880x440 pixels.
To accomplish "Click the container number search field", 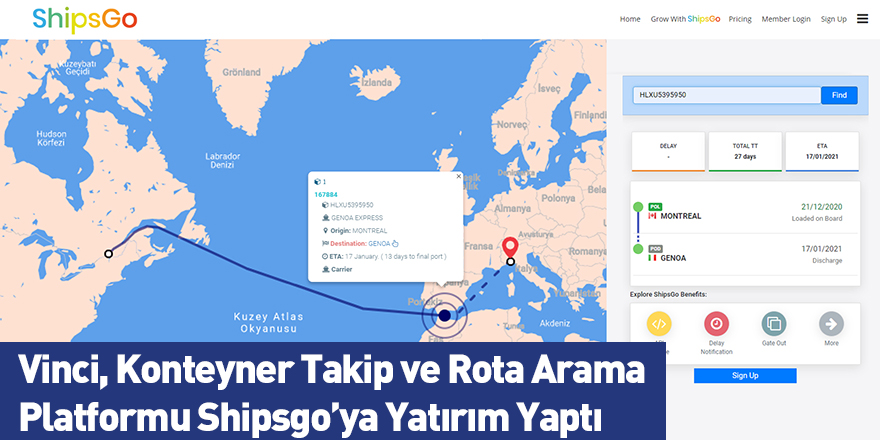I will pyautogui.click(x=726, y=95).
